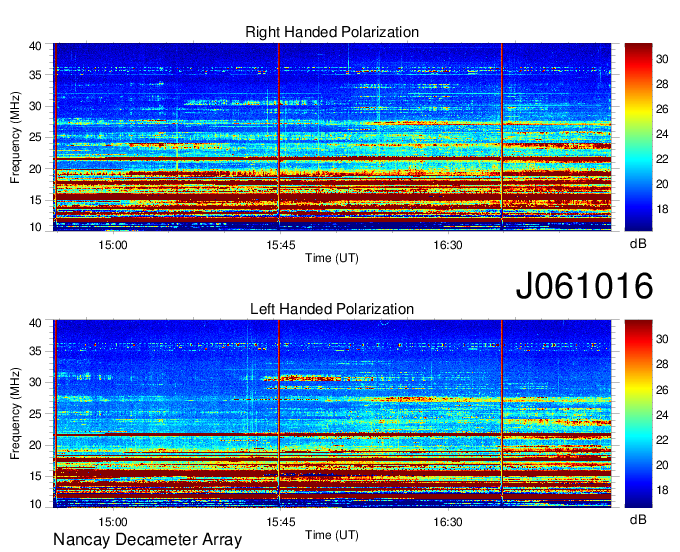The height and width of the screenshot is (552, 680).
Task: Click the 10 MHz frequency tick, Right Handed plot
Action: click(35, 227)
